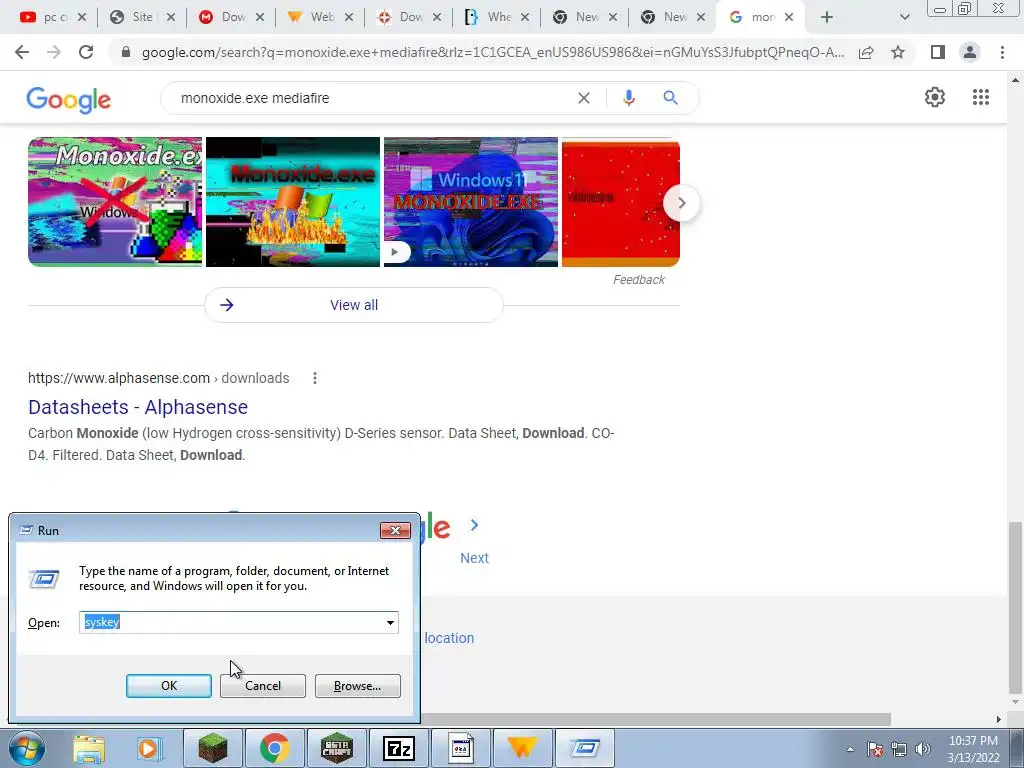Open the Chrome profile avatar
The image size is (1024, 768).
(x=970, y=52)
